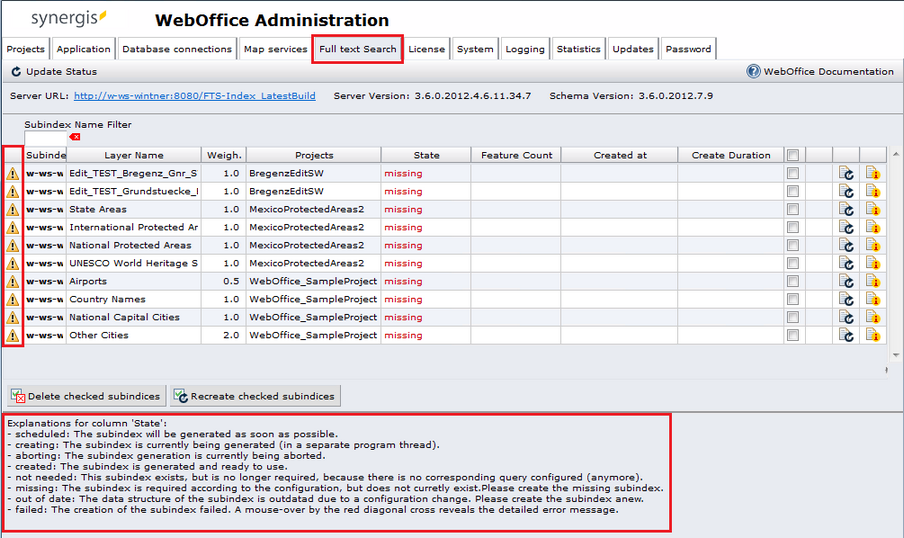Click the Update Status refresh icon
This screenshot has width=904, height=538.
[16, 72]
